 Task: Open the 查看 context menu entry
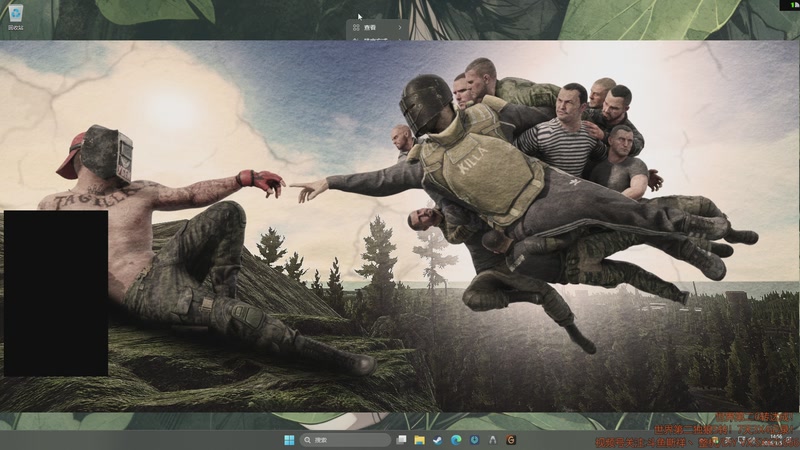click(377, 27)
